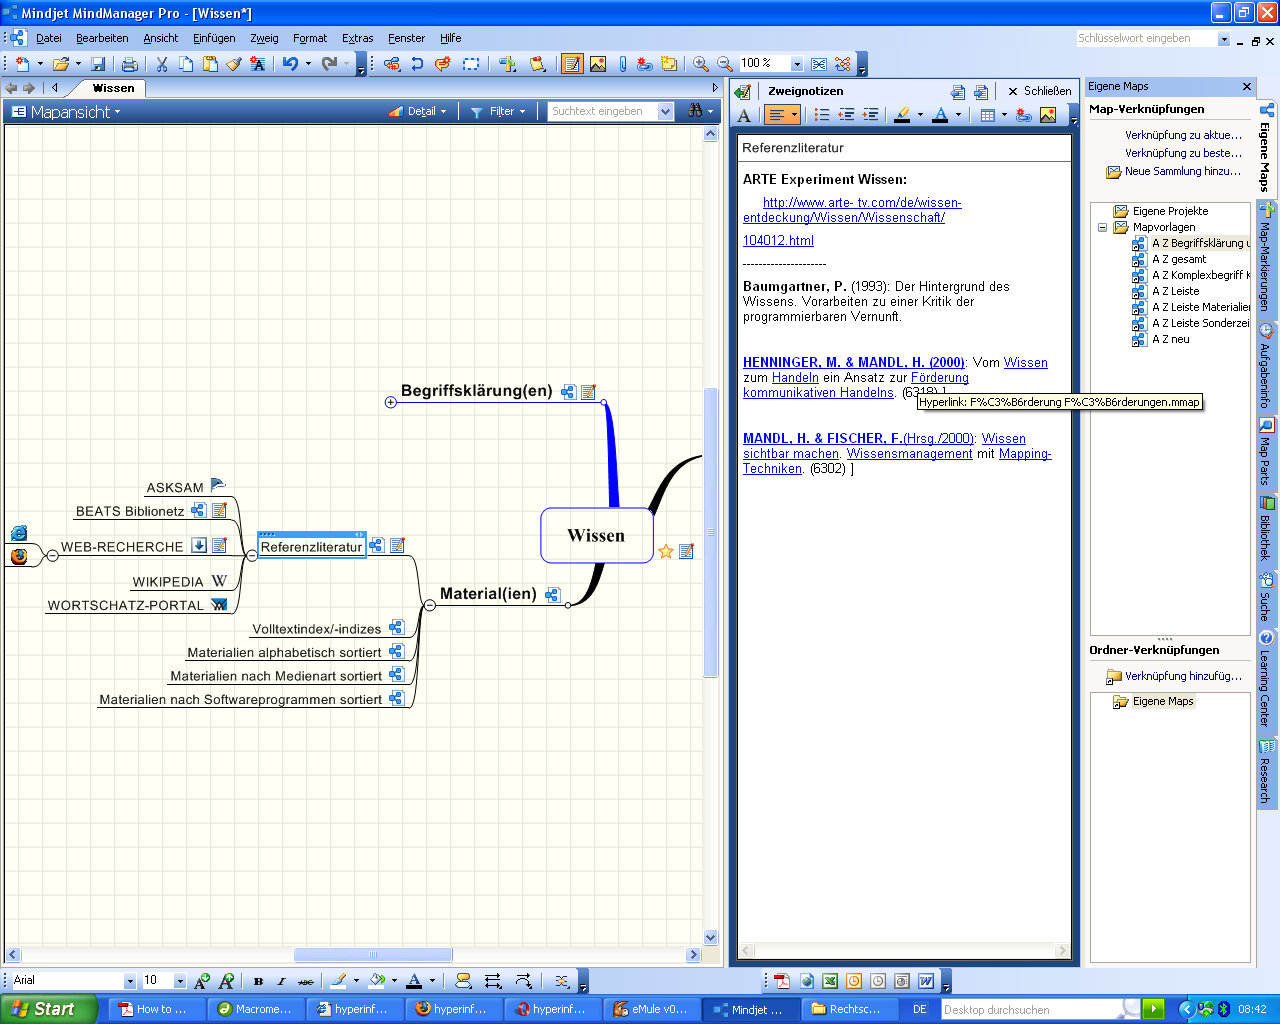Viewport: 1280px width, 1024px height.
Task: Open the Arial font name dropdown
Action: (x=129, y=981)
